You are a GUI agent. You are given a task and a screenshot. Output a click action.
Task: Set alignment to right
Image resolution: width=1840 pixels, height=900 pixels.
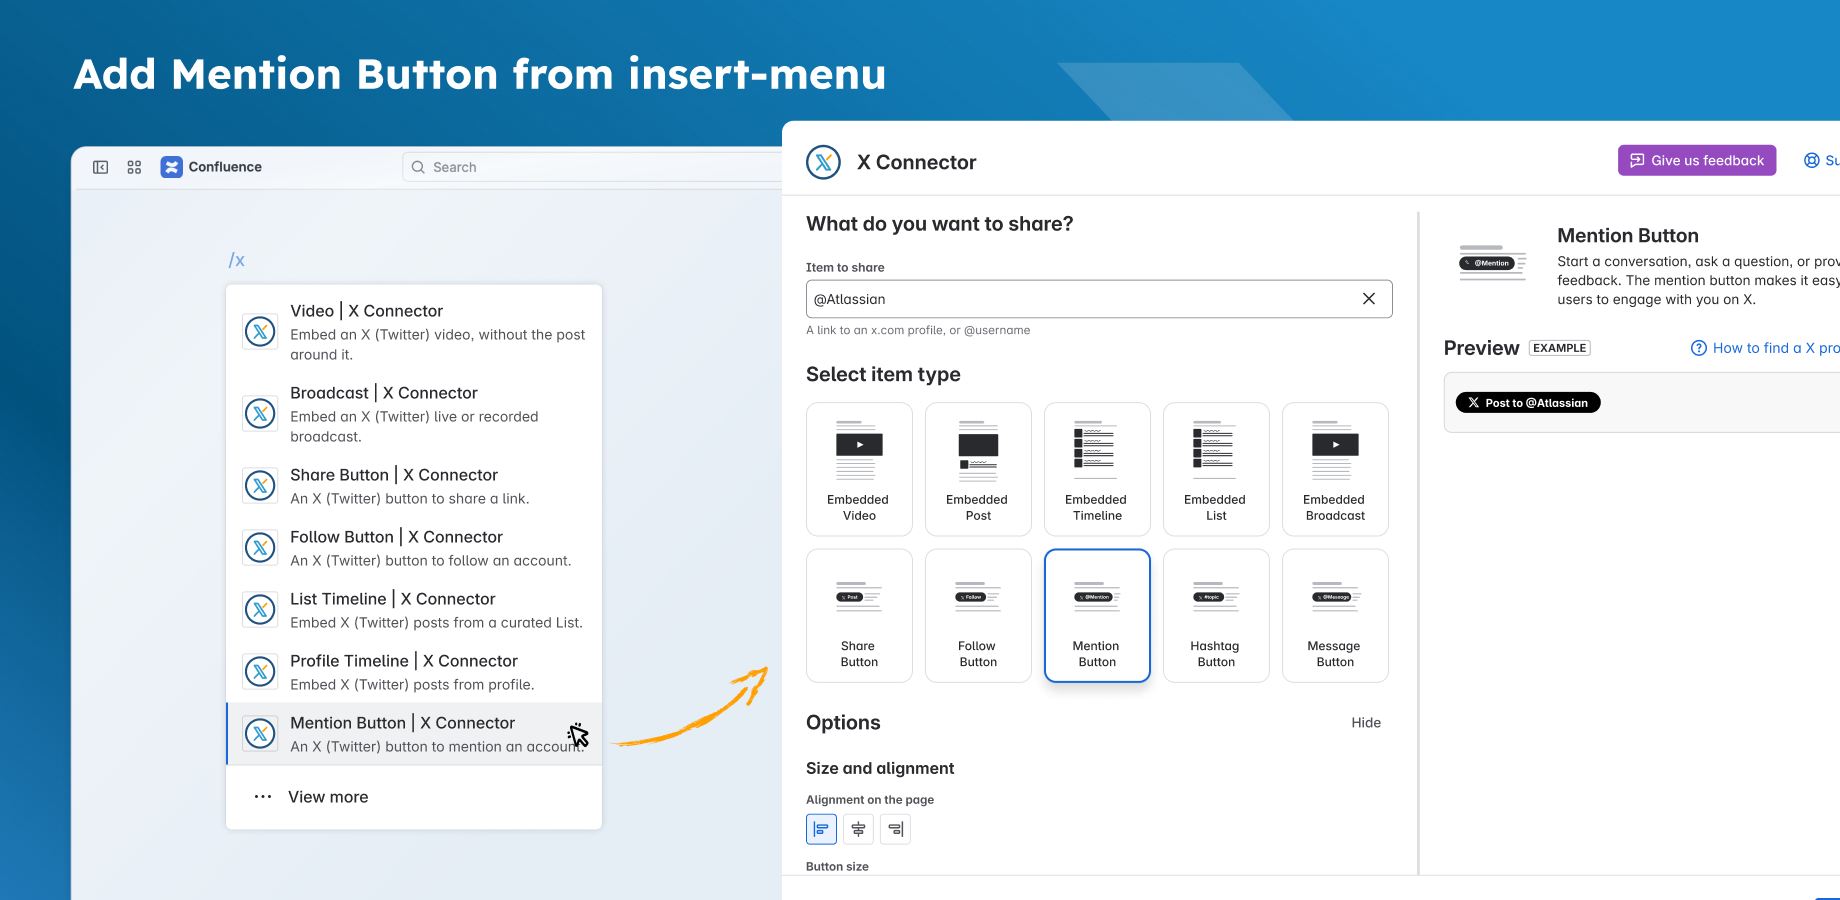(895, 829)
